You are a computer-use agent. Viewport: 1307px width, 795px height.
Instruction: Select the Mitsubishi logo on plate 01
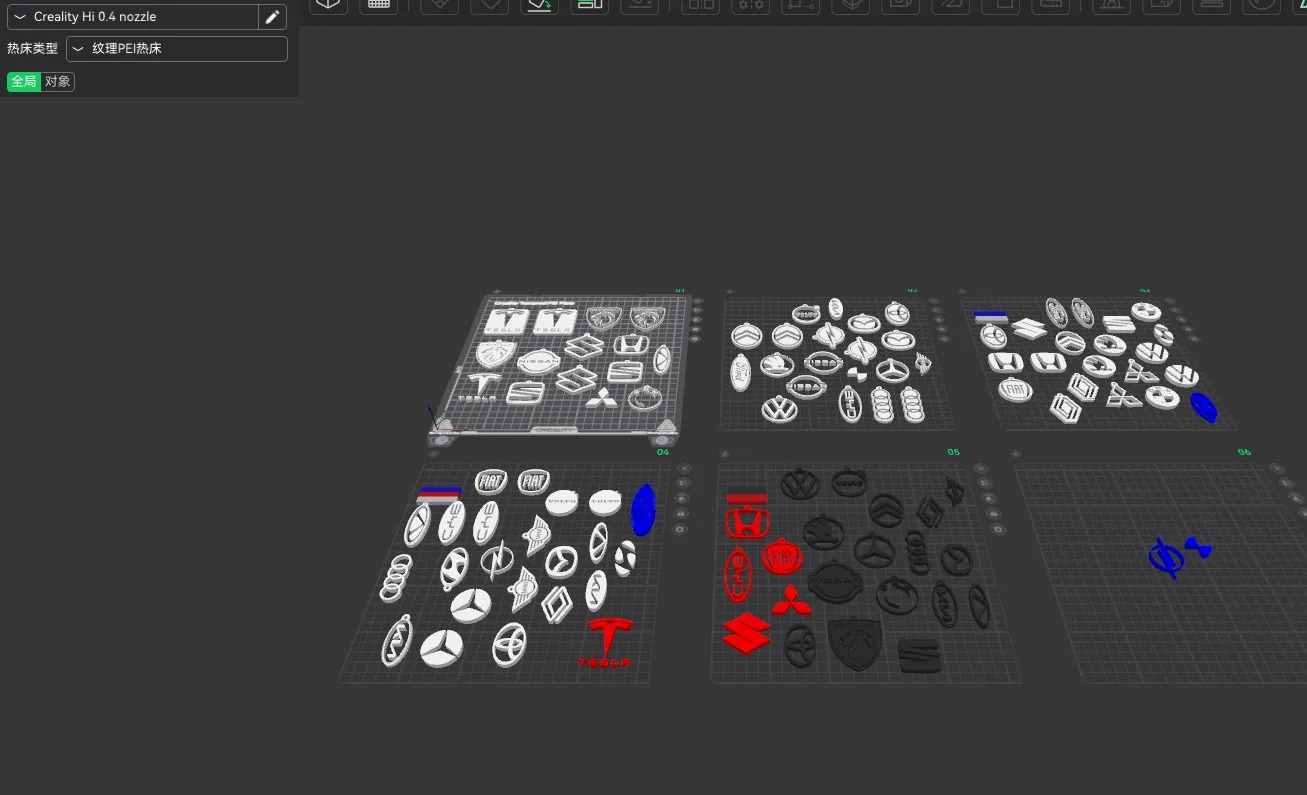click(x=600, y=401)
